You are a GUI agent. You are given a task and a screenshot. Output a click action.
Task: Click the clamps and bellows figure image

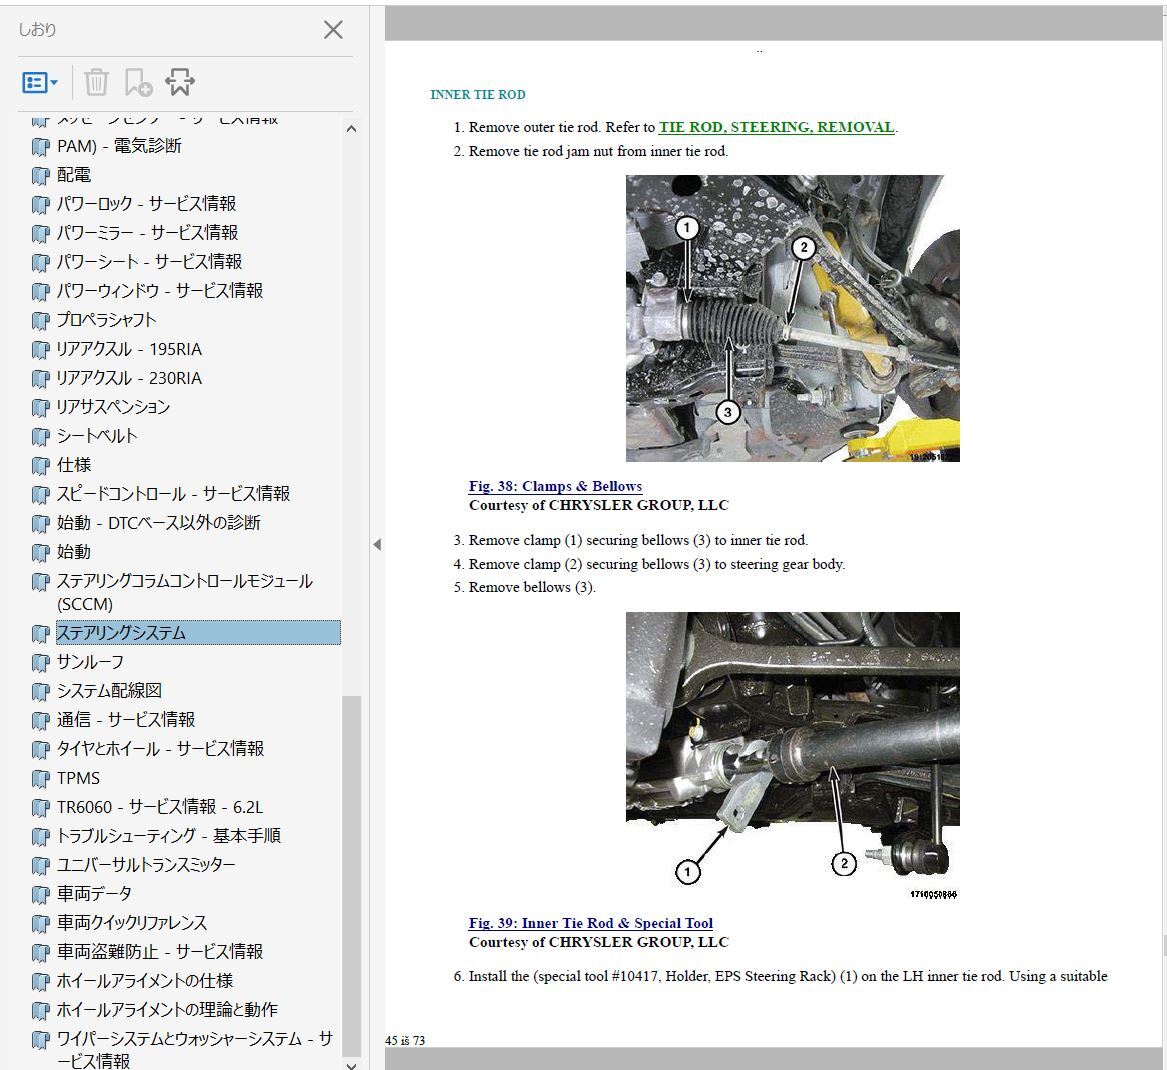[x=792, y=318]
